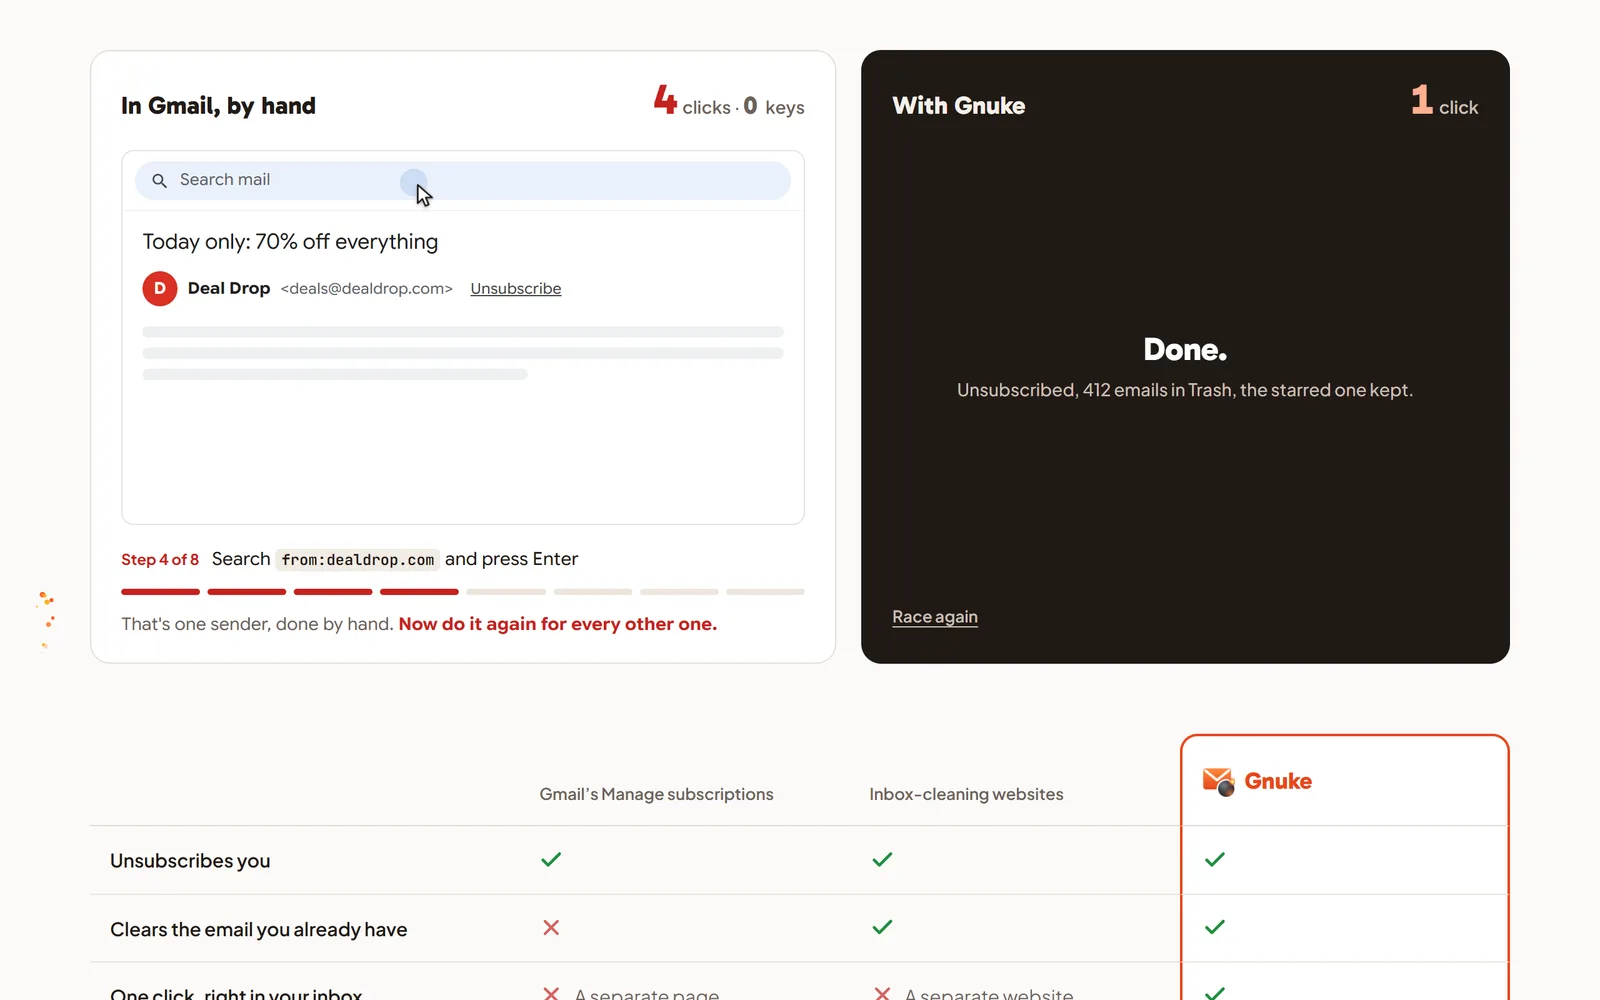1600x1000 pixels.
Task: Click the "4 clicks" counter
Action: pyautogui.click(x=692, y=102)
